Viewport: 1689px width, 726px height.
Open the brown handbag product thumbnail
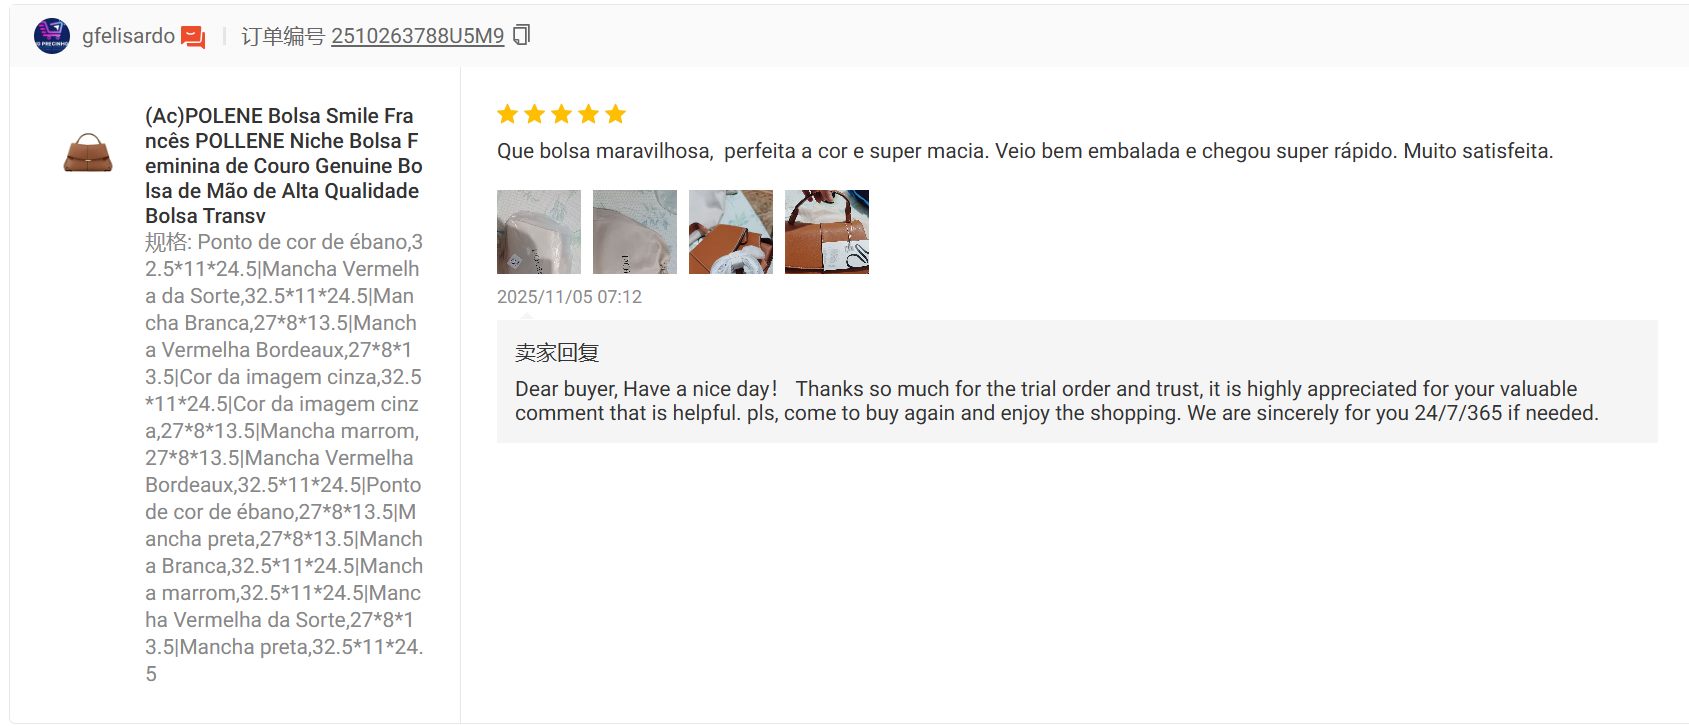click(x=88, y=152)
